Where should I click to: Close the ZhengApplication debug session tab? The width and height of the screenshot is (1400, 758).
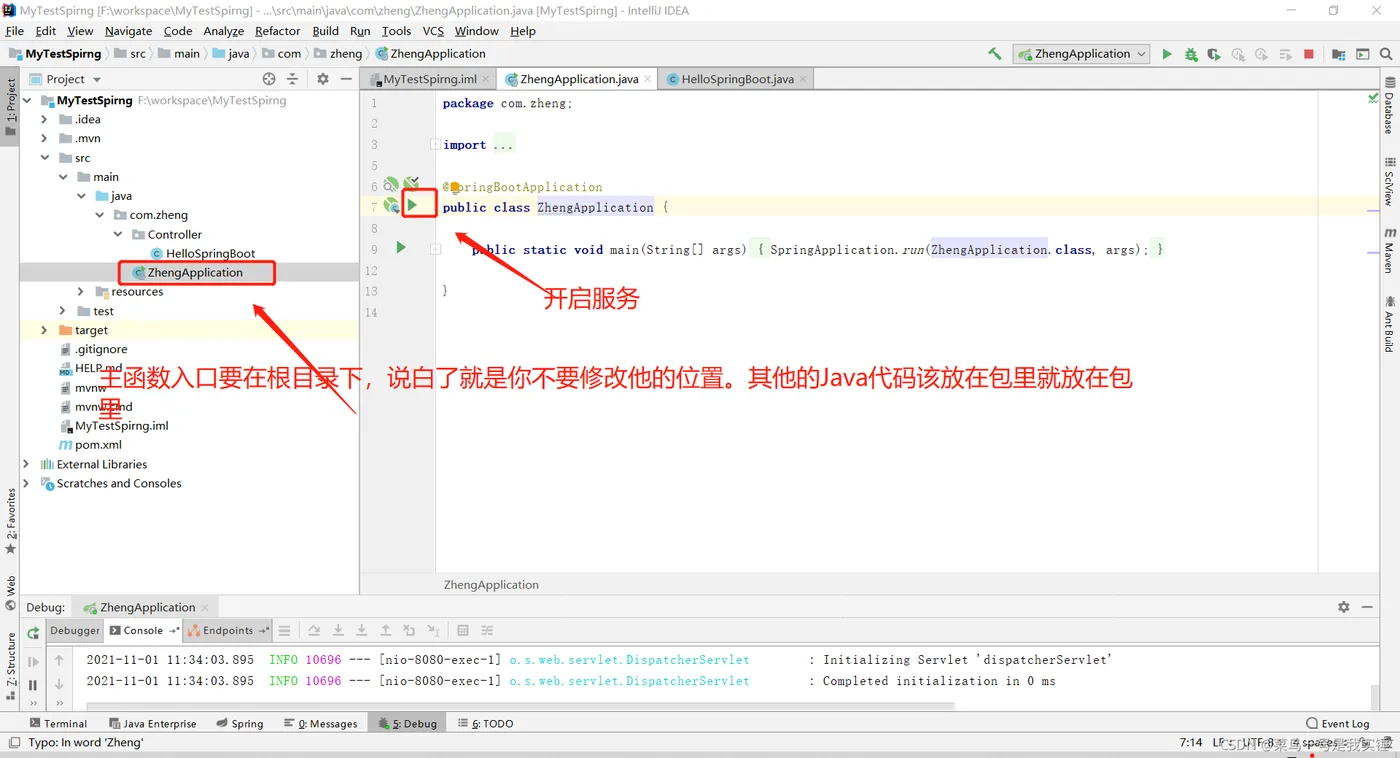[205, 607]
